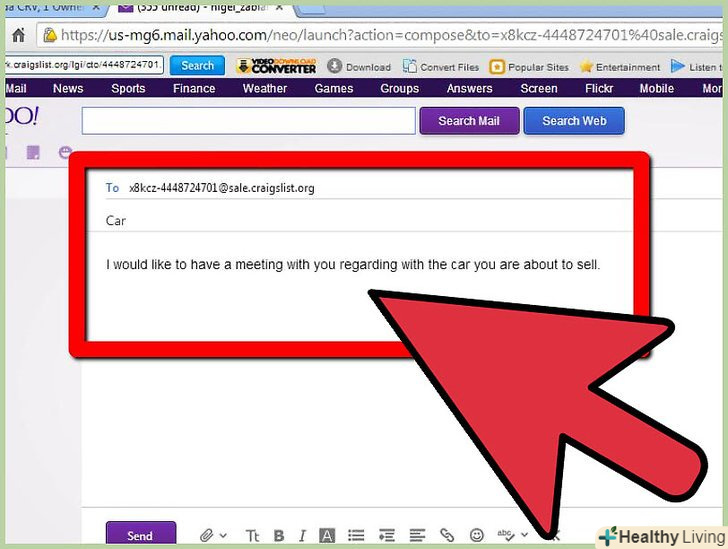Open Groups in Yahoo navigation bar
The image size is (728, 549).
tap(399, 88)
